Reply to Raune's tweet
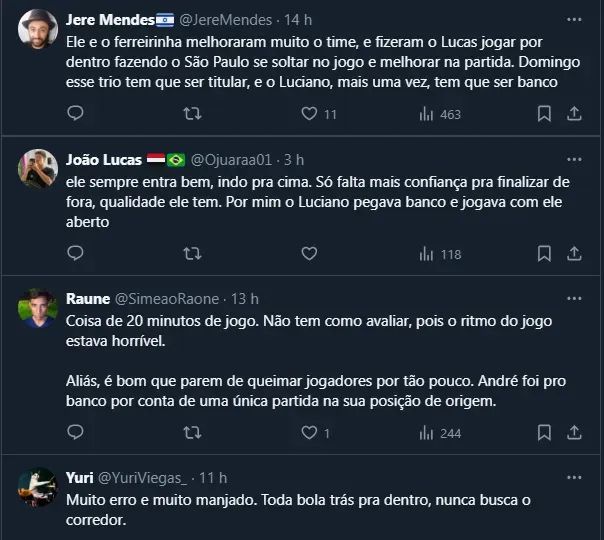Viewport: 604px width, 540px height. (x=75, y=432)
